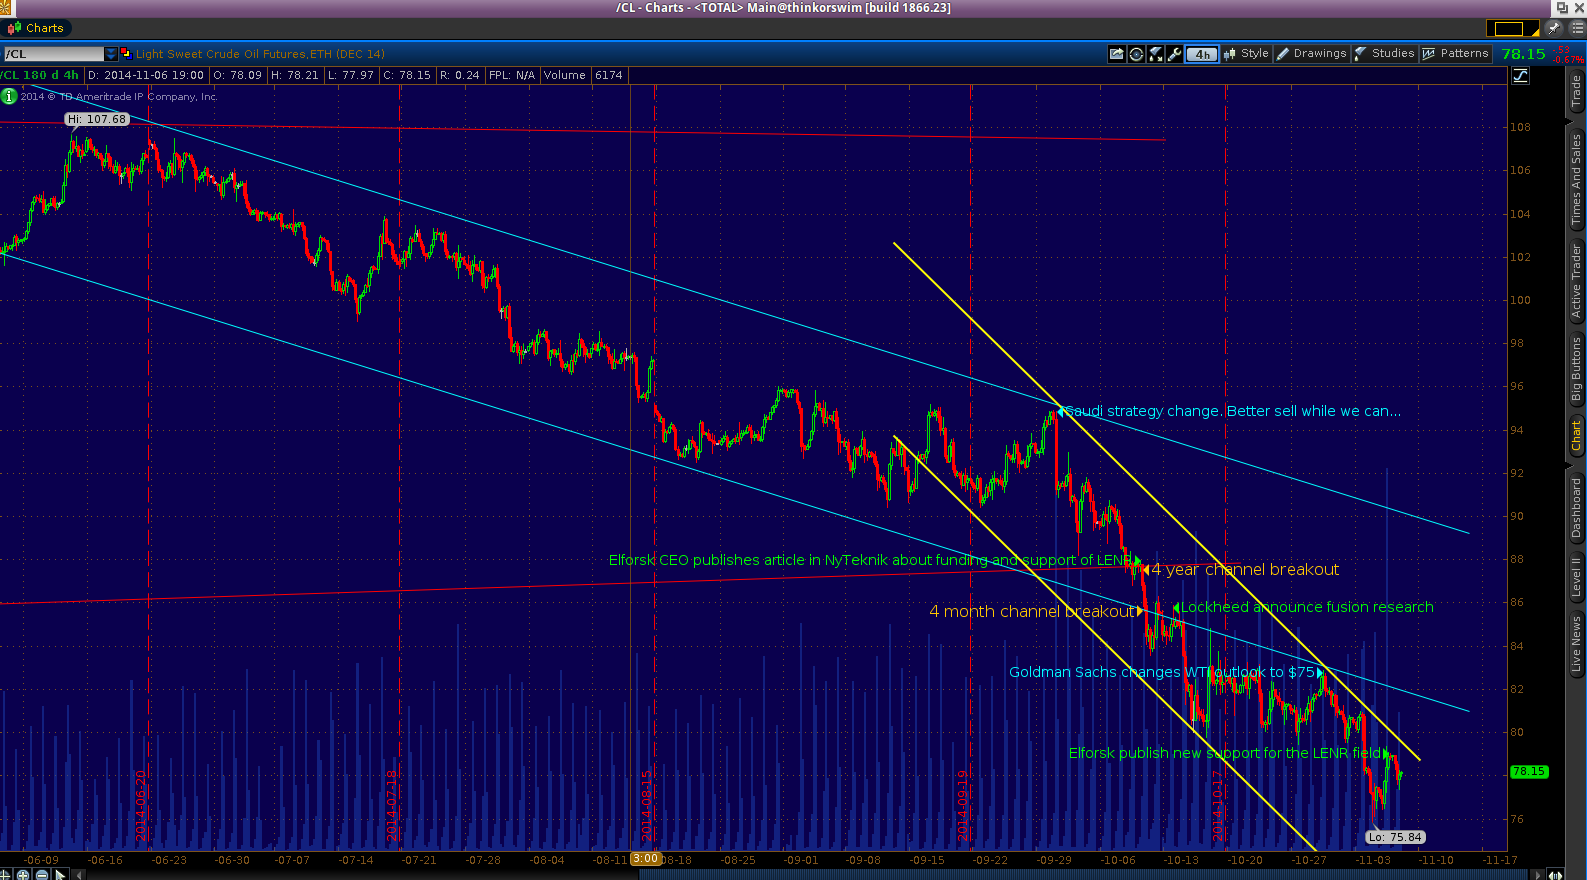Click the zoom out magnifier icon
This screenshot has width=1587, height=880.
42,874
